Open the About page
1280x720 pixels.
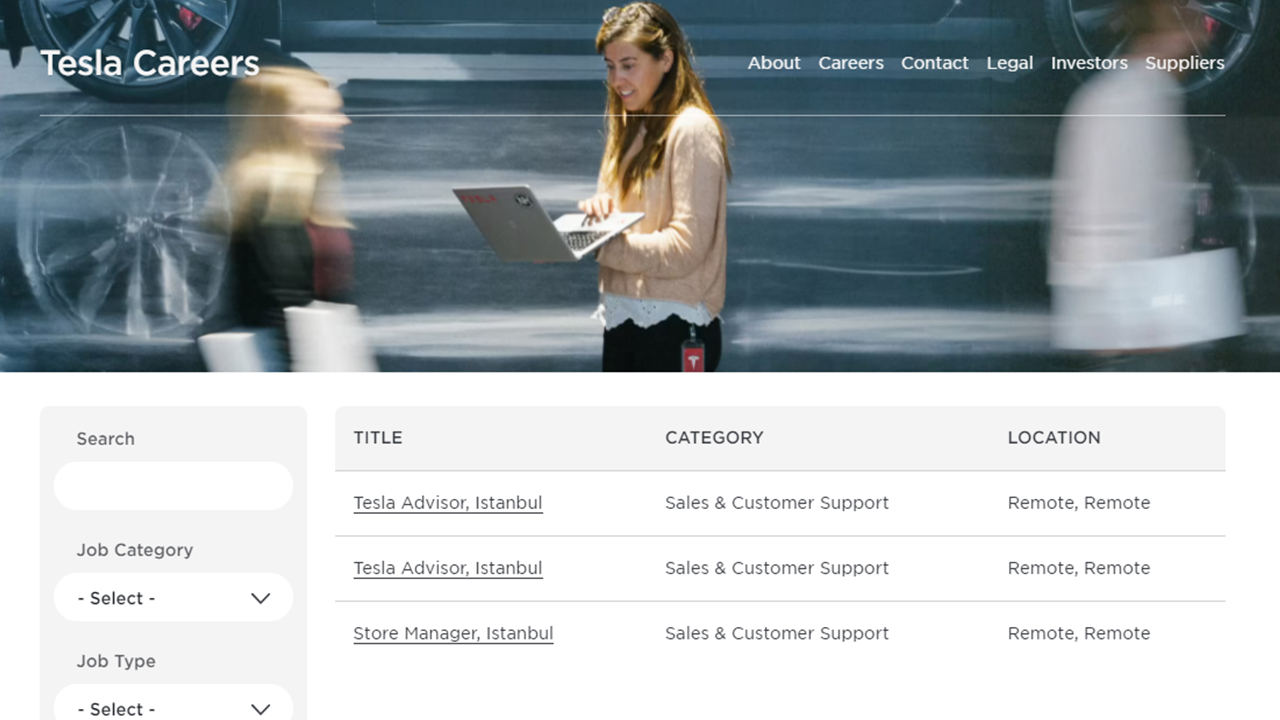pos(774,63)
